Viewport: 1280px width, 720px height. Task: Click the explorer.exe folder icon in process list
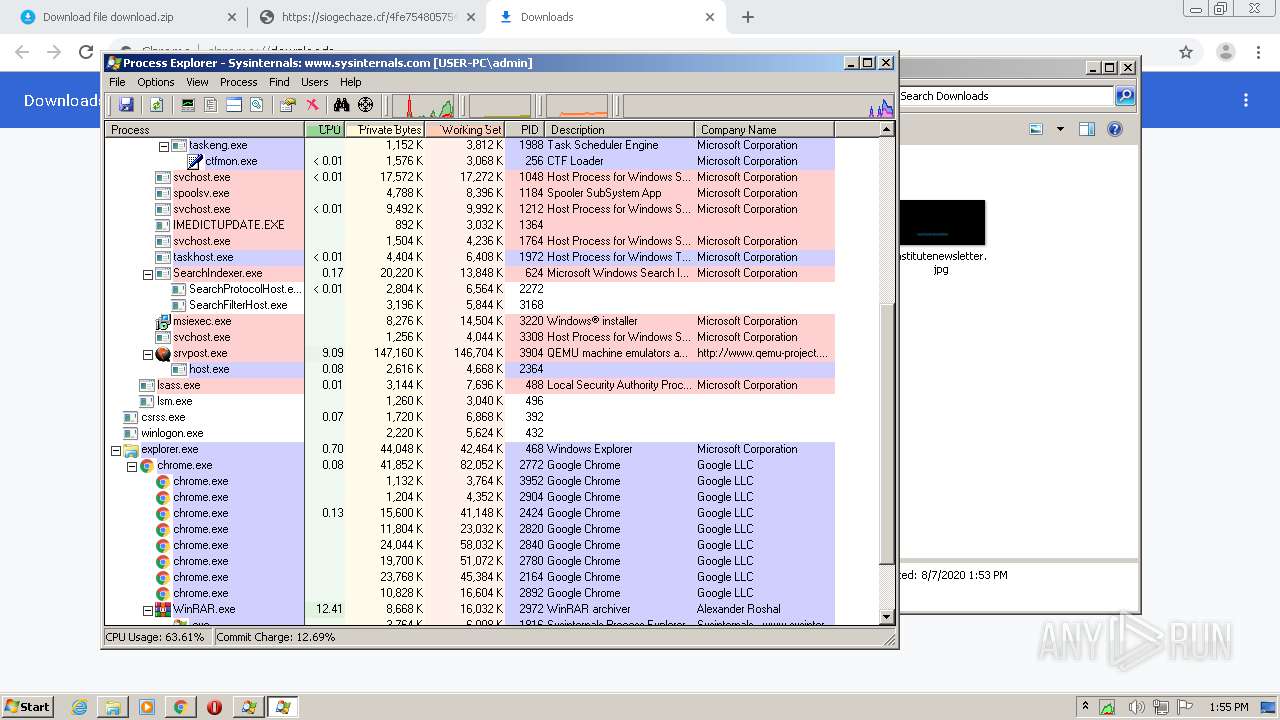tap(131, 449)
